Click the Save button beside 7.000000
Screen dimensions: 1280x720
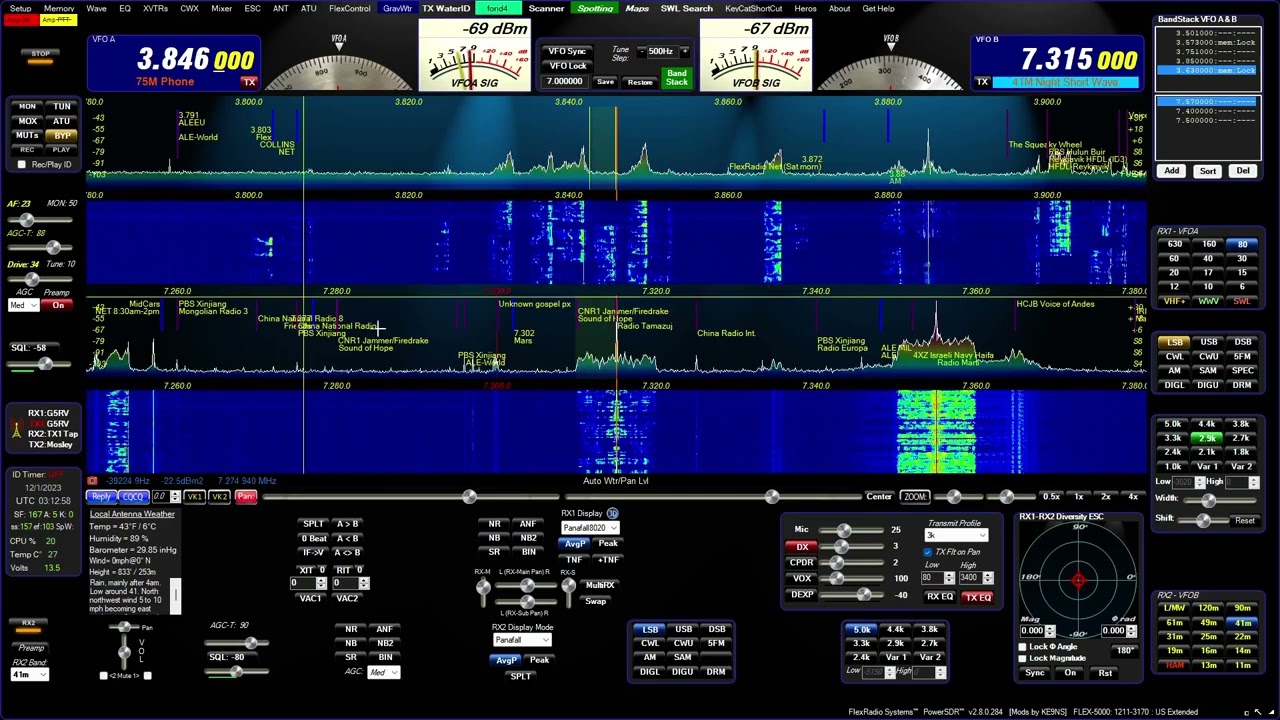tap(605, 82)
